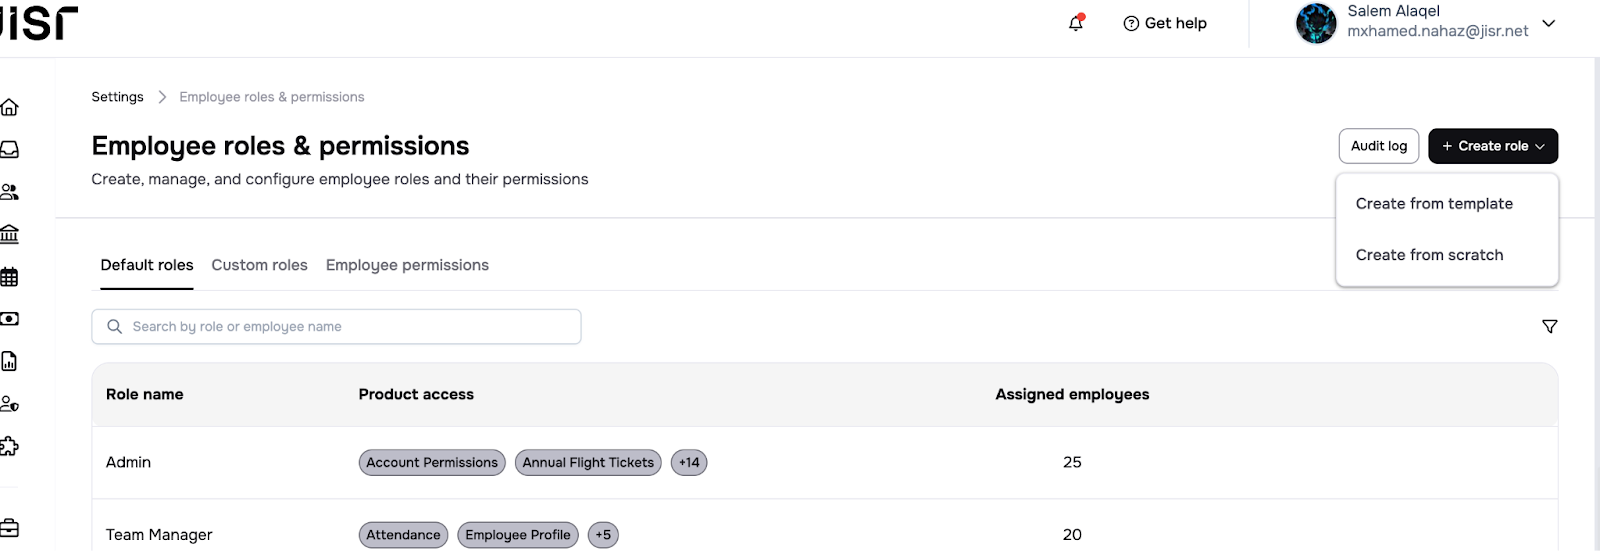The height and width of the screenshot is (551, 1600).
Task: Open the calendar sidebar icon
Action: 10,277
